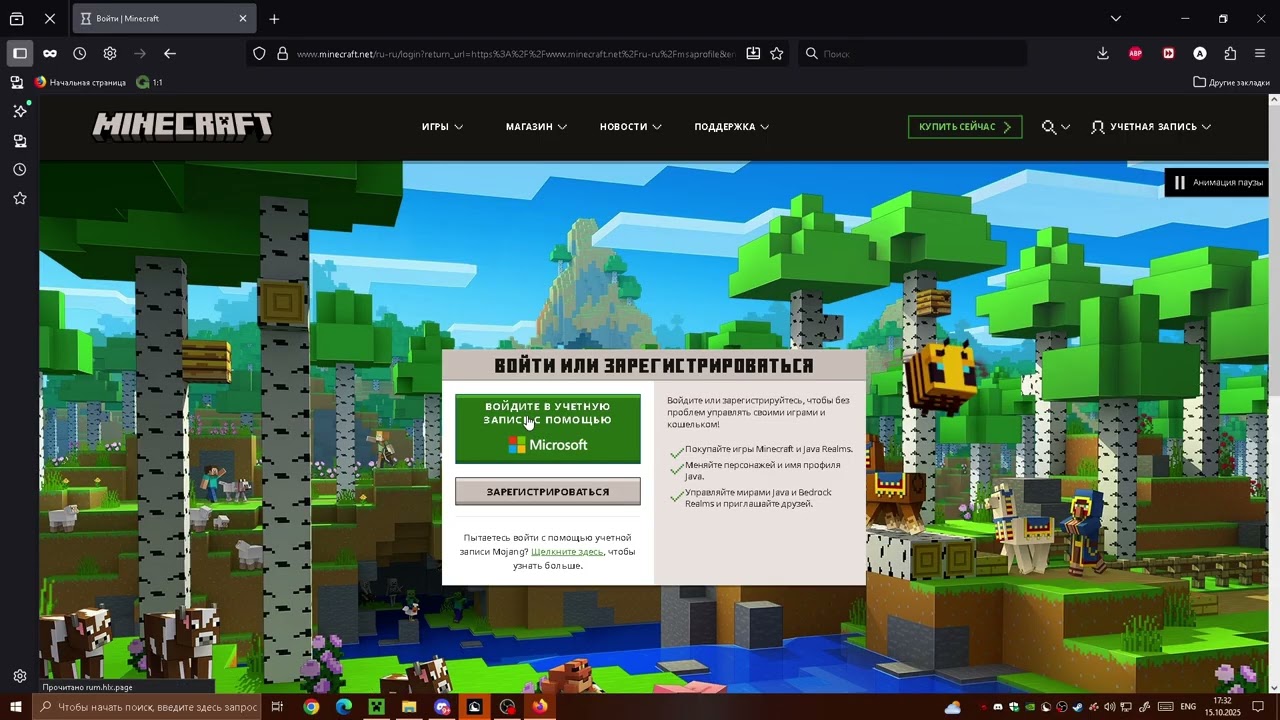Launch Chrome from the taskbar

(311, 707)
